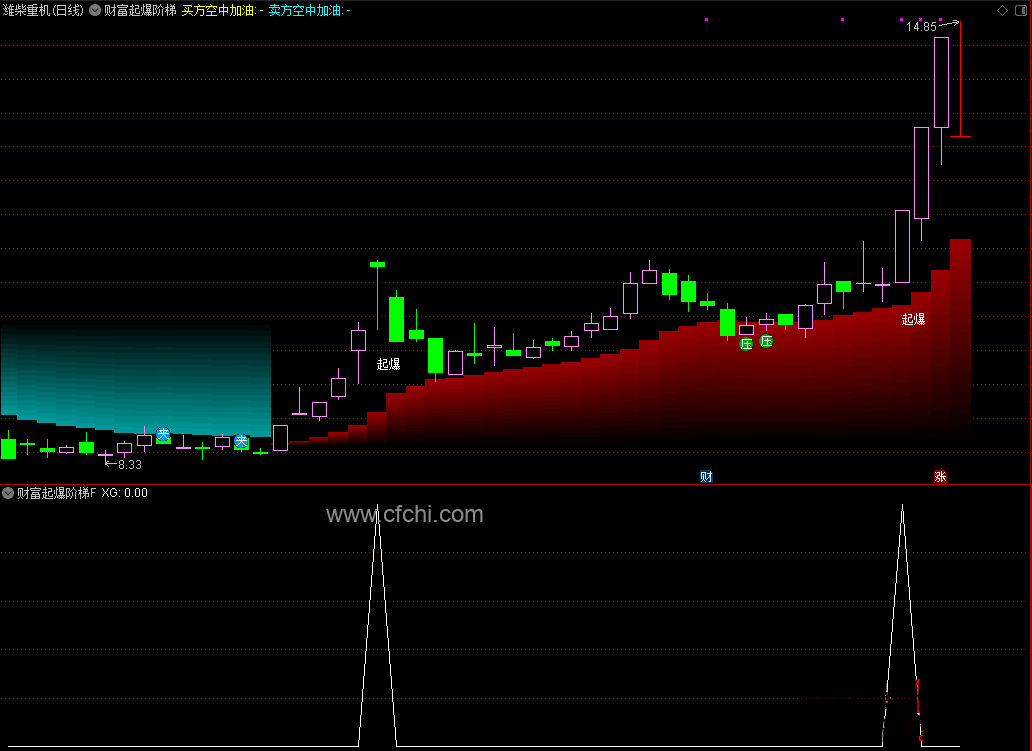Click the 财富起爆阶梯F XG: 0.00 label
This screenshot has width=1032, height=751.
pyautogui.click(x=82, y=492)
